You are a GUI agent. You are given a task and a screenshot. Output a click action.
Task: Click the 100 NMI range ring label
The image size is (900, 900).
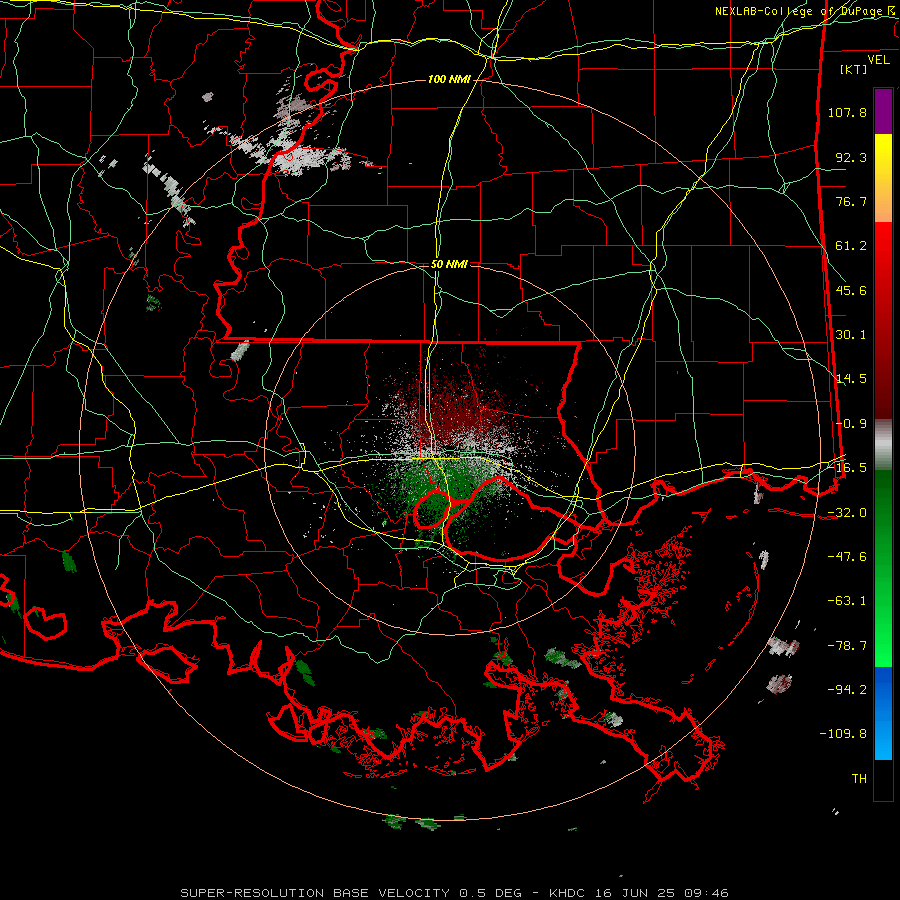(x=449, y=79)
